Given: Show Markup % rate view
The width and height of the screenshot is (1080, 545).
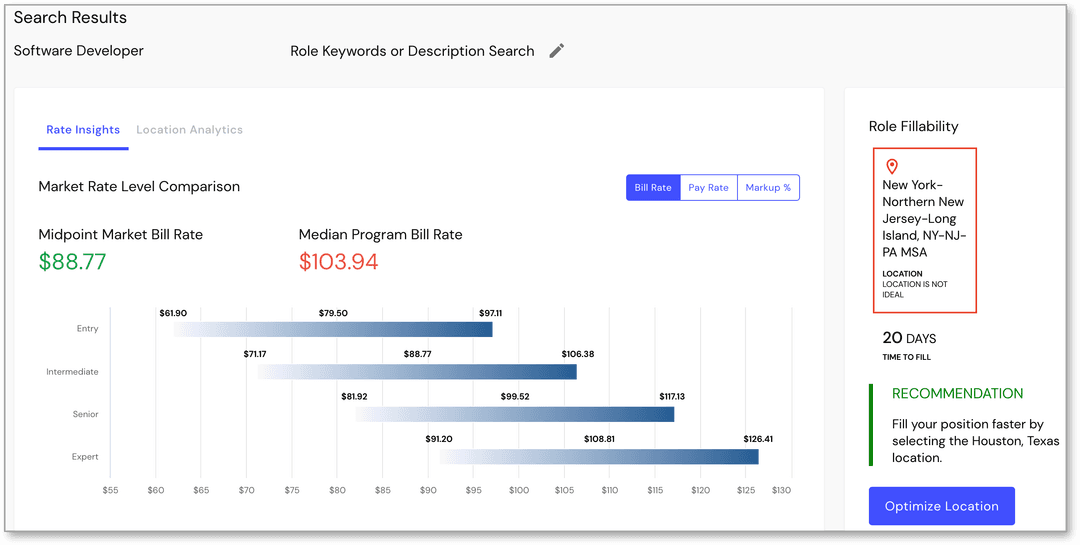Looking at the screenshot, I should 768,188.
